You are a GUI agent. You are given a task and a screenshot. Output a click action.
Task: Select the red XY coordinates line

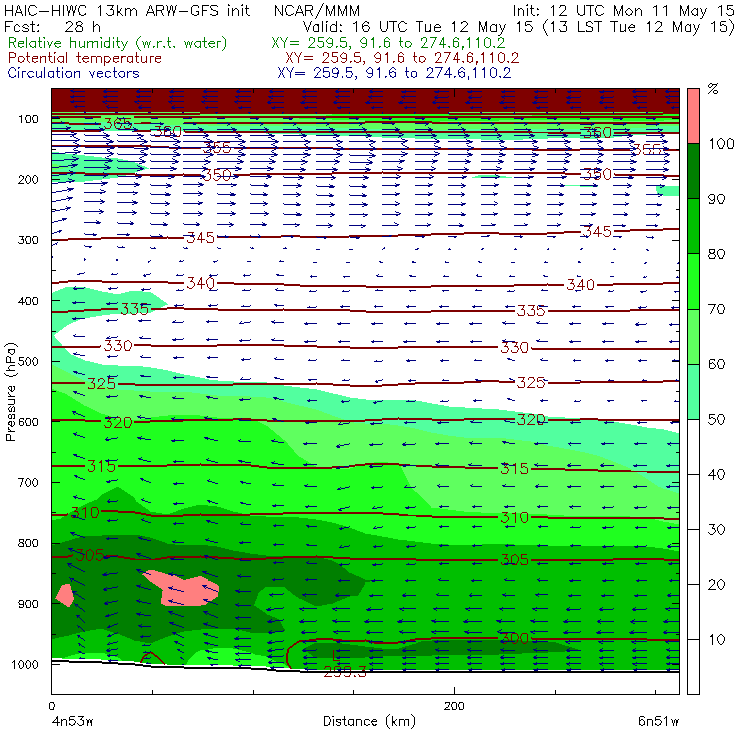[x=402, y=58]
